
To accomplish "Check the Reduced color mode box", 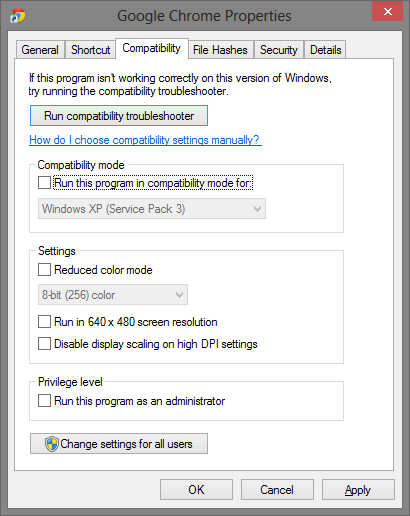I will 44,270.
